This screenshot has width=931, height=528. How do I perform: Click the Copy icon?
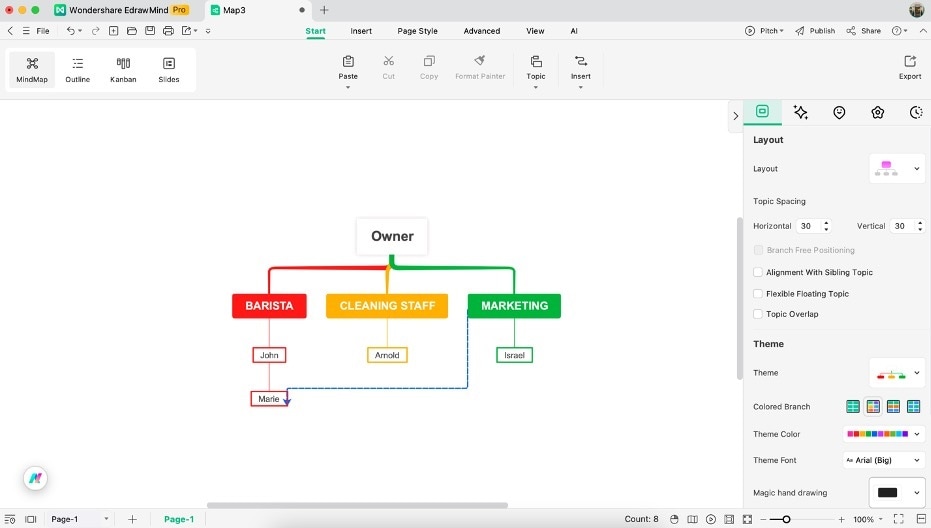click(x=429, y=61)
